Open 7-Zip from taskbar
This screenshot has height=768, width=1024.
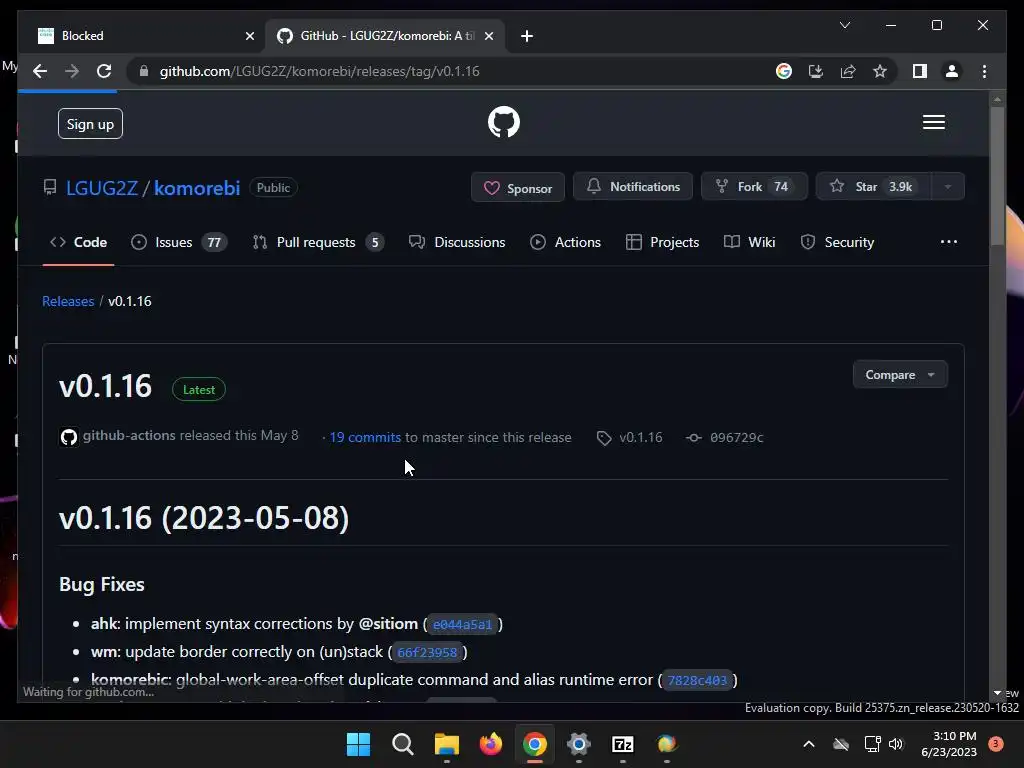623,744
